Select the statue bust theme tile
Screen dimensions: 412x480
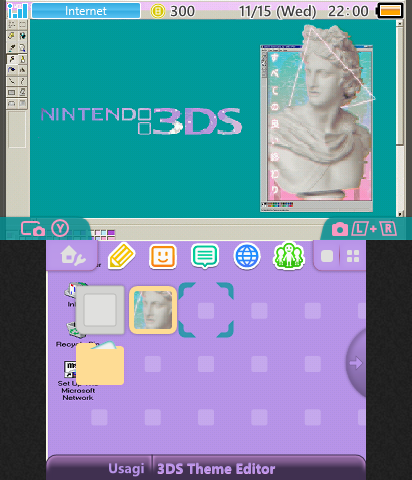[x=153, y=310]
